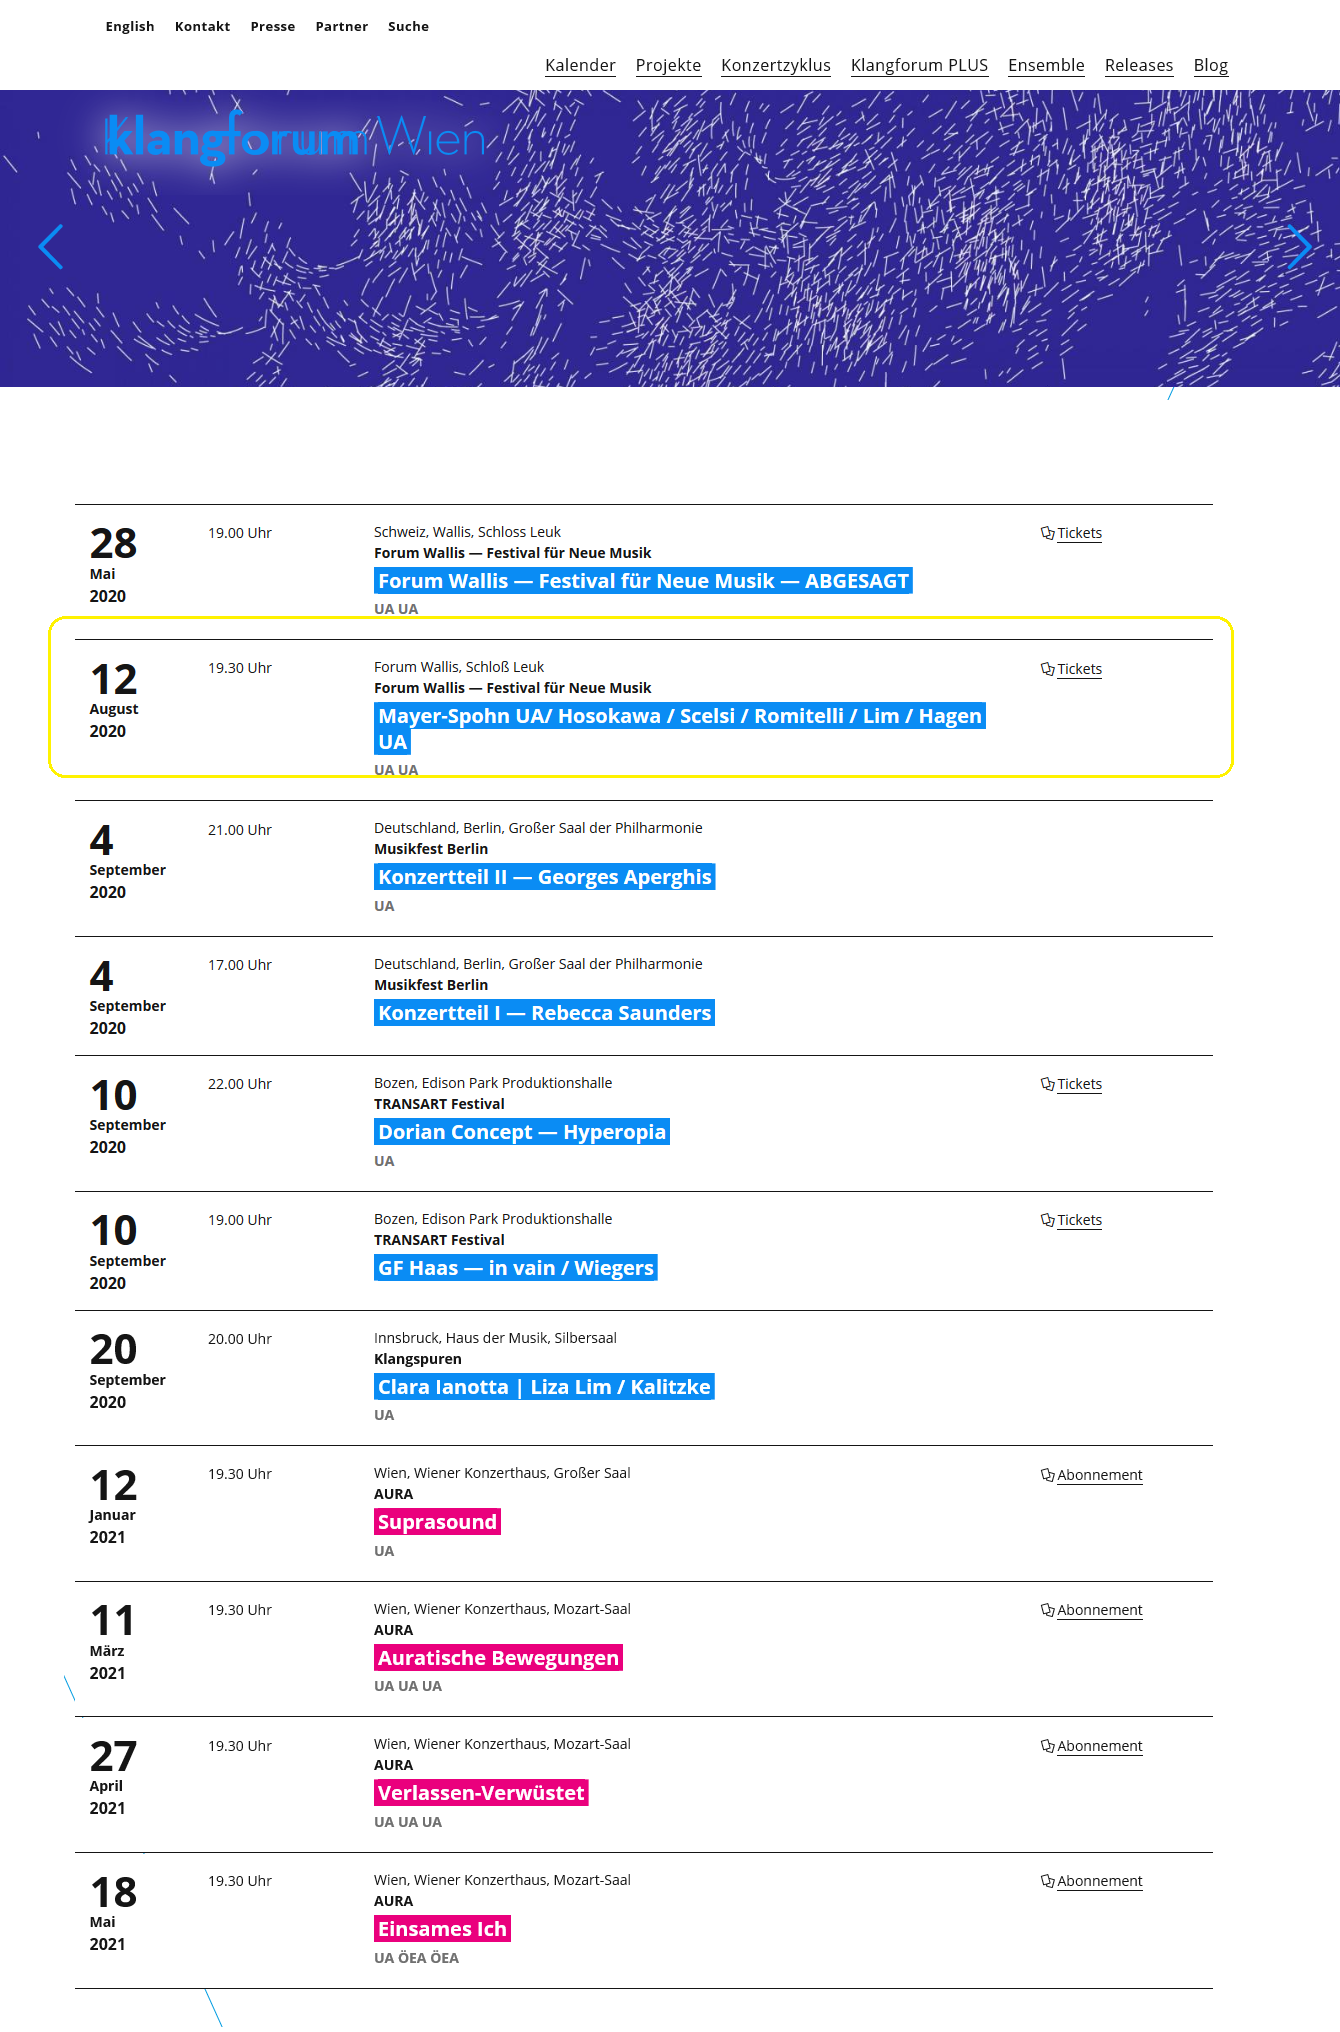
Task: Open the Auratische Bewegungen concert
Action: tap(498, 1658)
